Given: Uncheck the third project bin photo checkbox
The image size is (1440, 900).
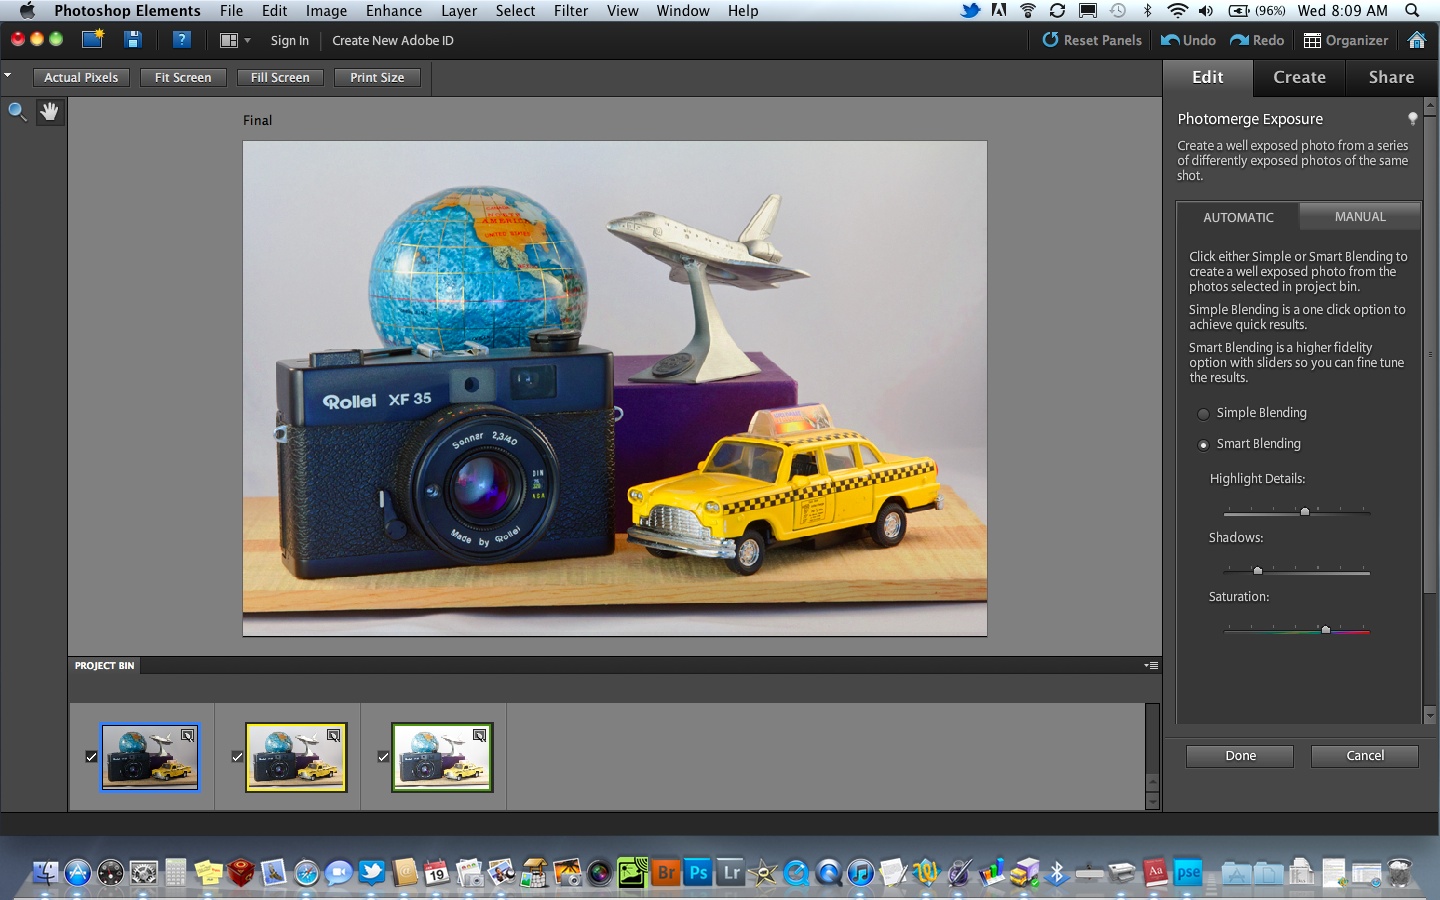Looking at the screenshot, I should click(383, 757).
